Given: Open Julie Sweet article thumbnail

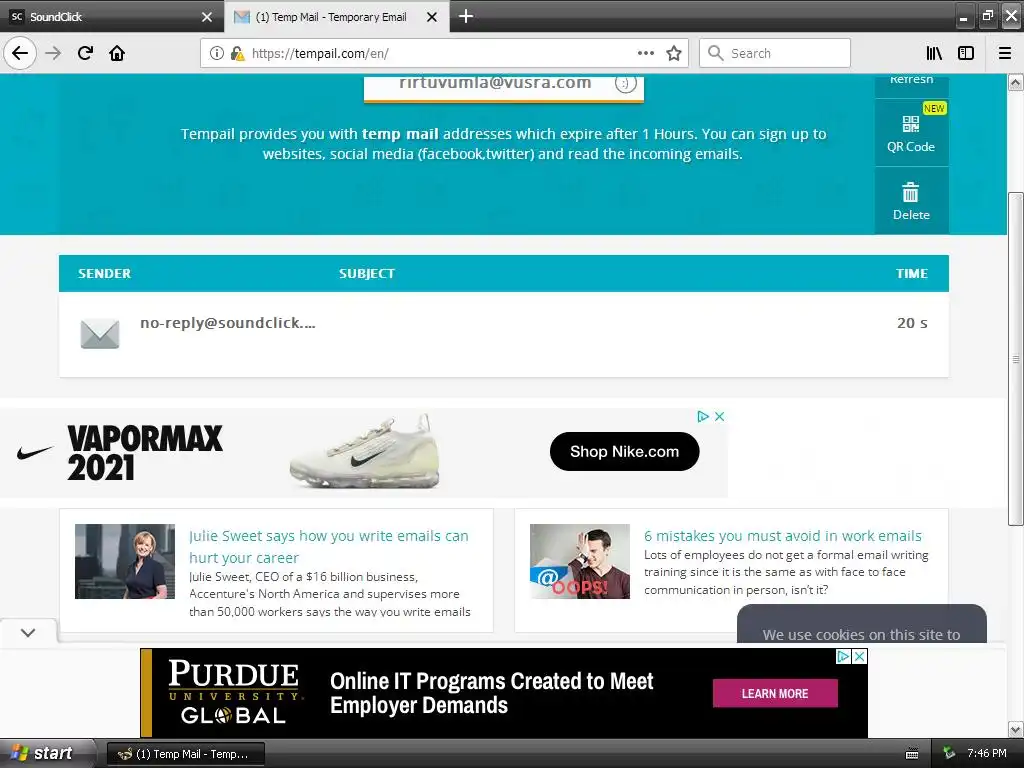Looking at the screenshot, I should (125, 561).
